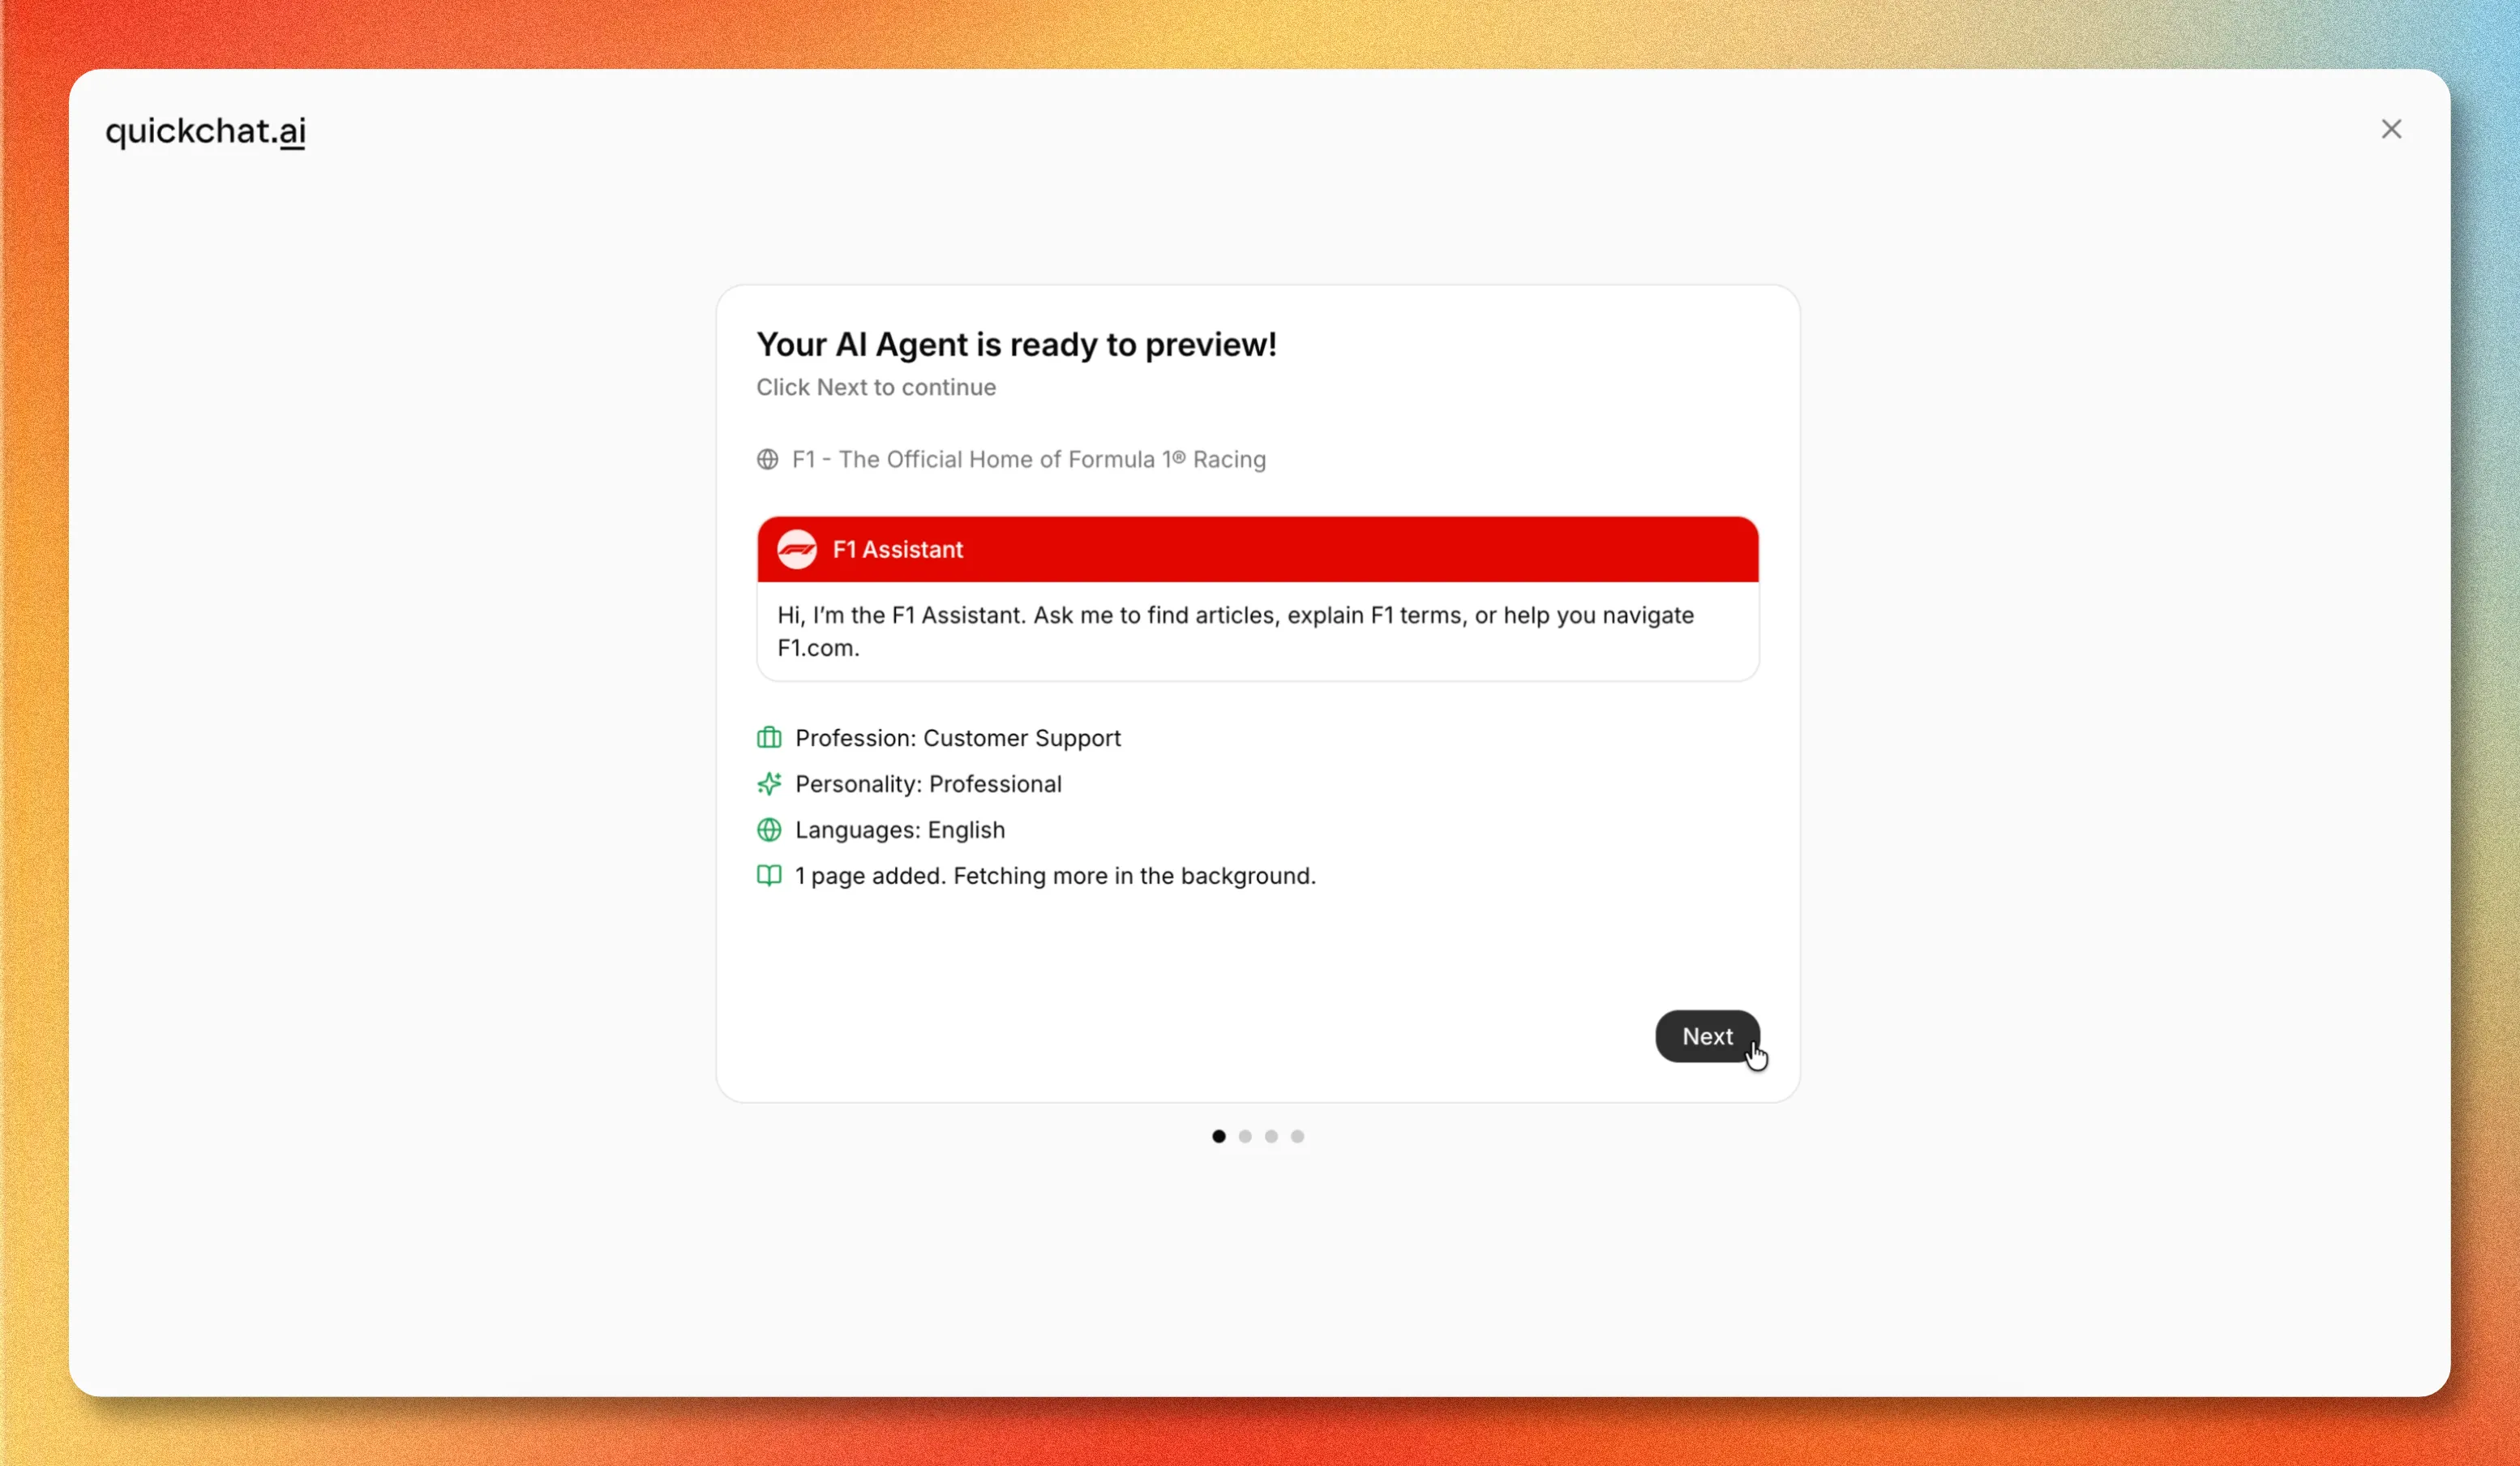Viewport: 2520px width, 1466px height.
Task: Jump to the fourth step dot indicator
Action: pos(1297,1136)
